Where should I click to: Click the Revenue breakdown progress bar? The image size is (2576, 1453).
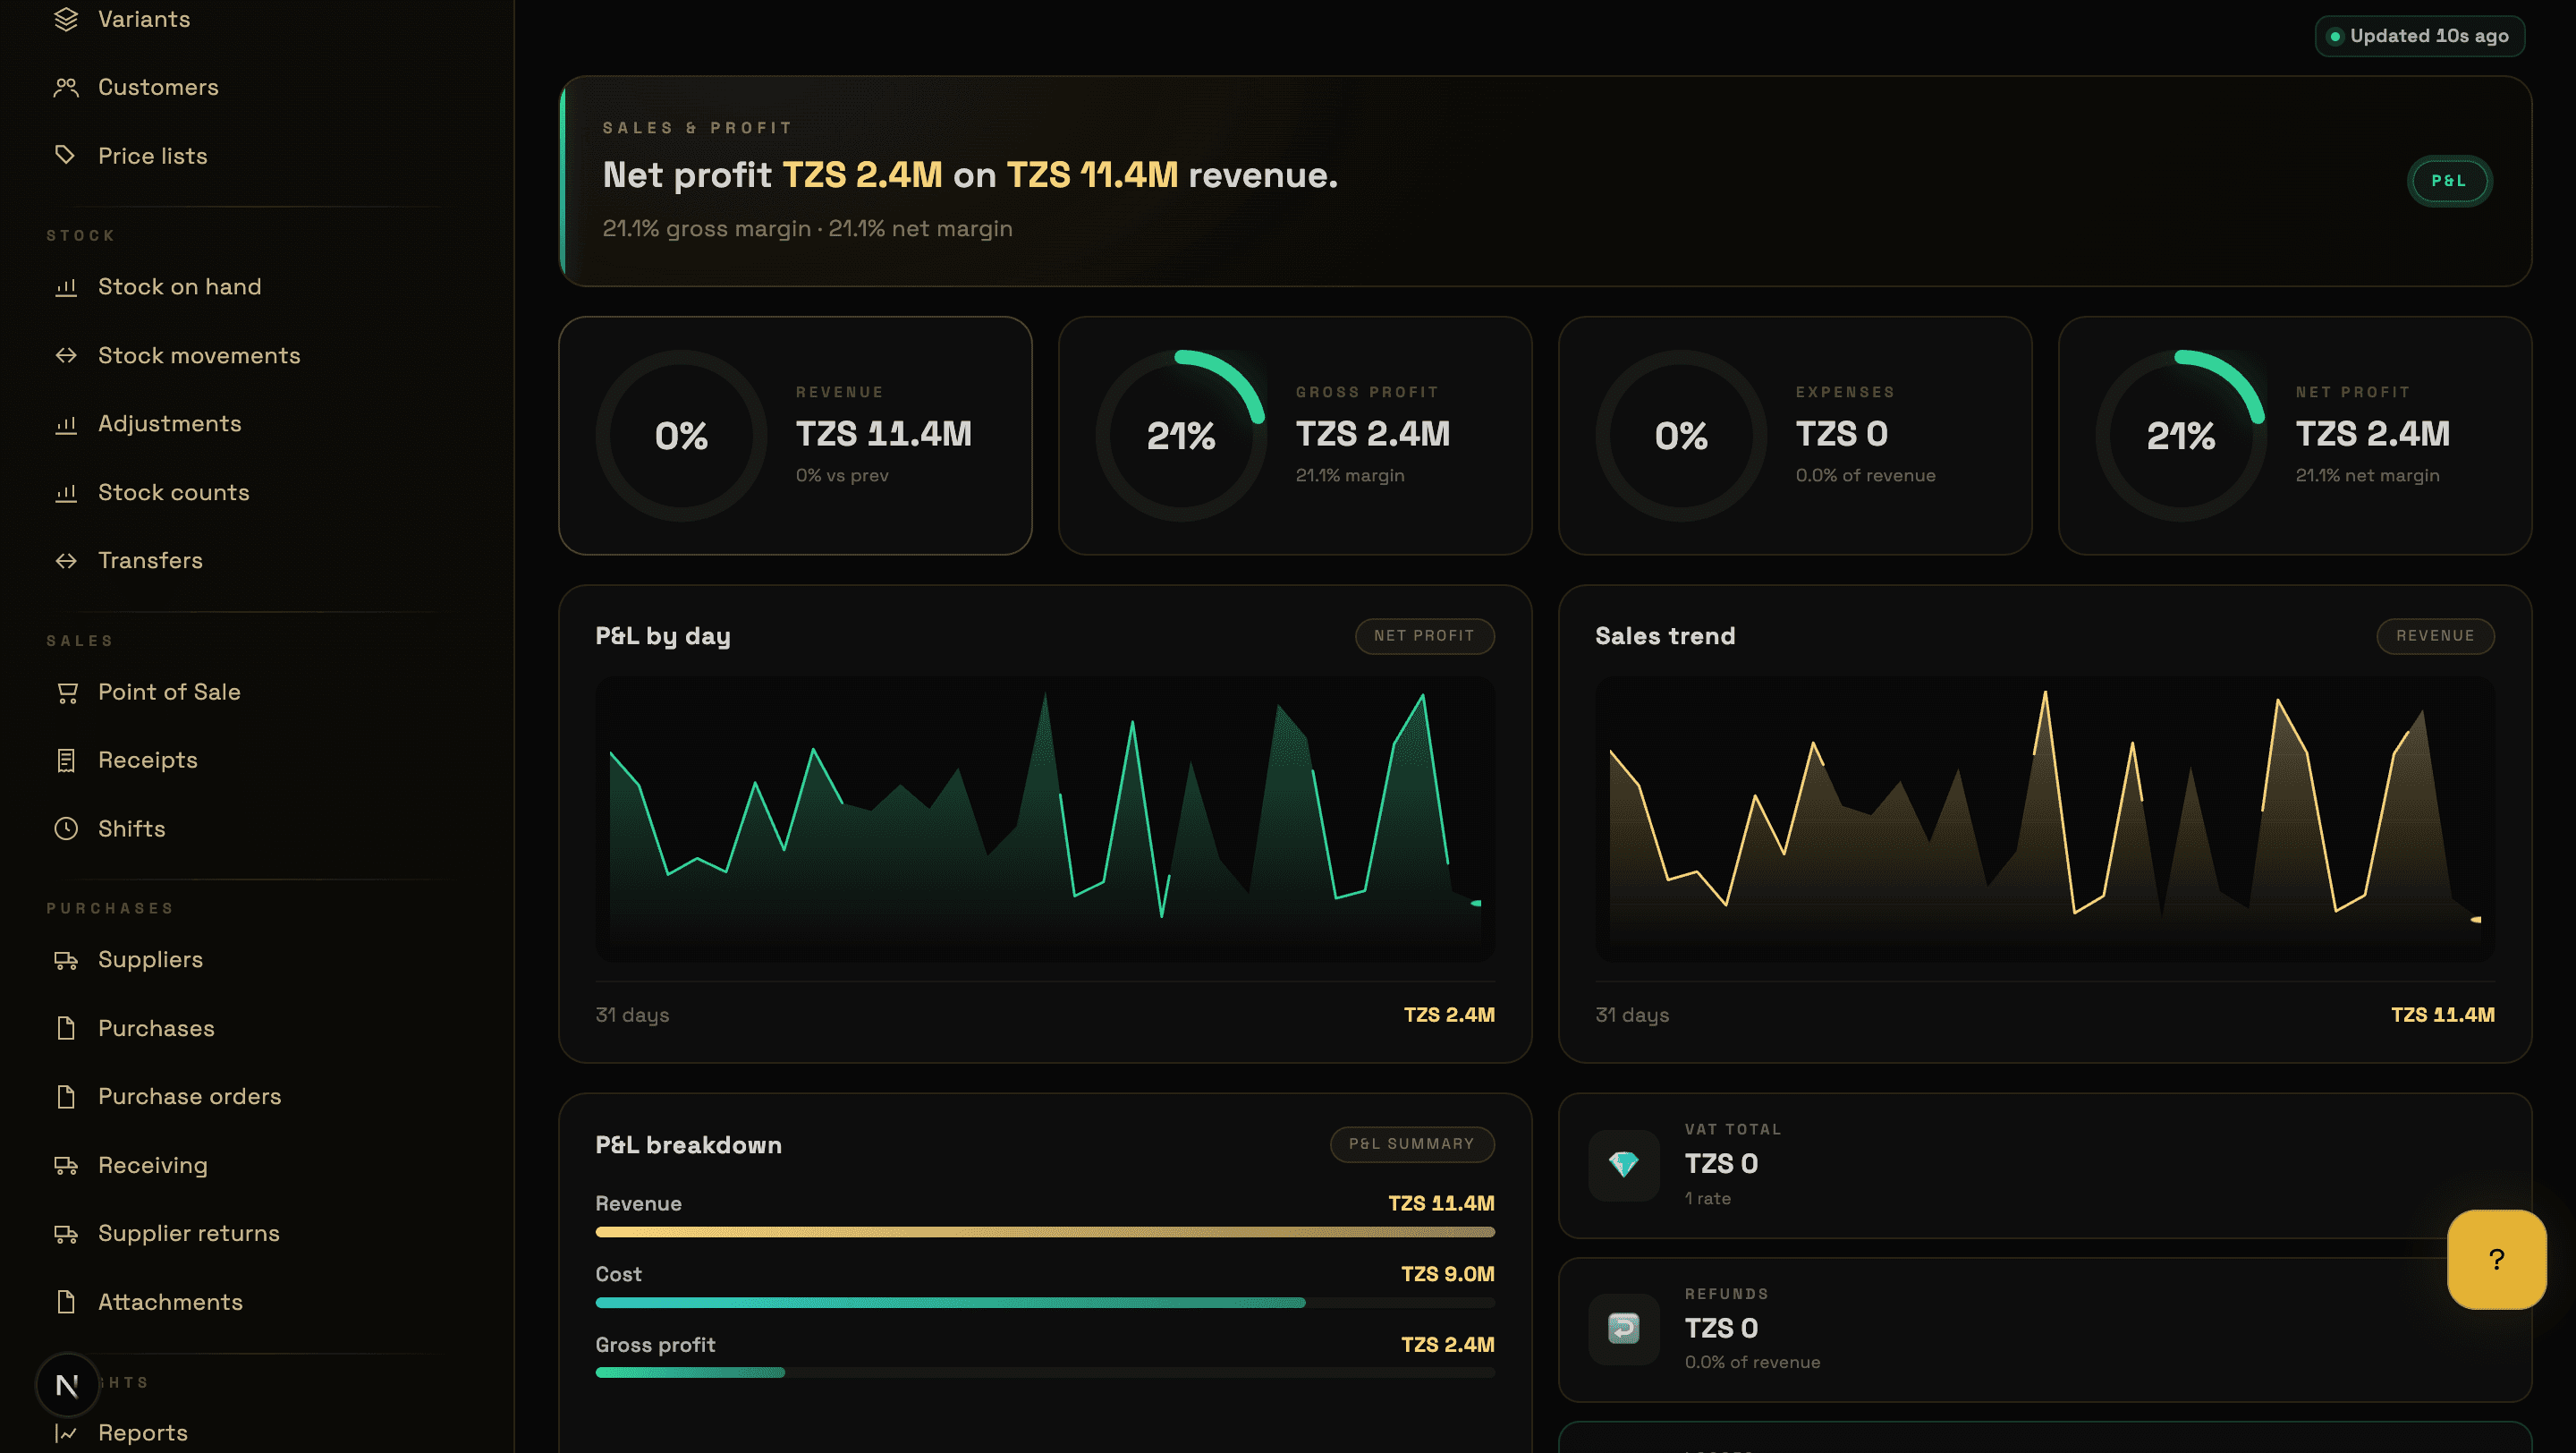click(x=1045, y=1232)
